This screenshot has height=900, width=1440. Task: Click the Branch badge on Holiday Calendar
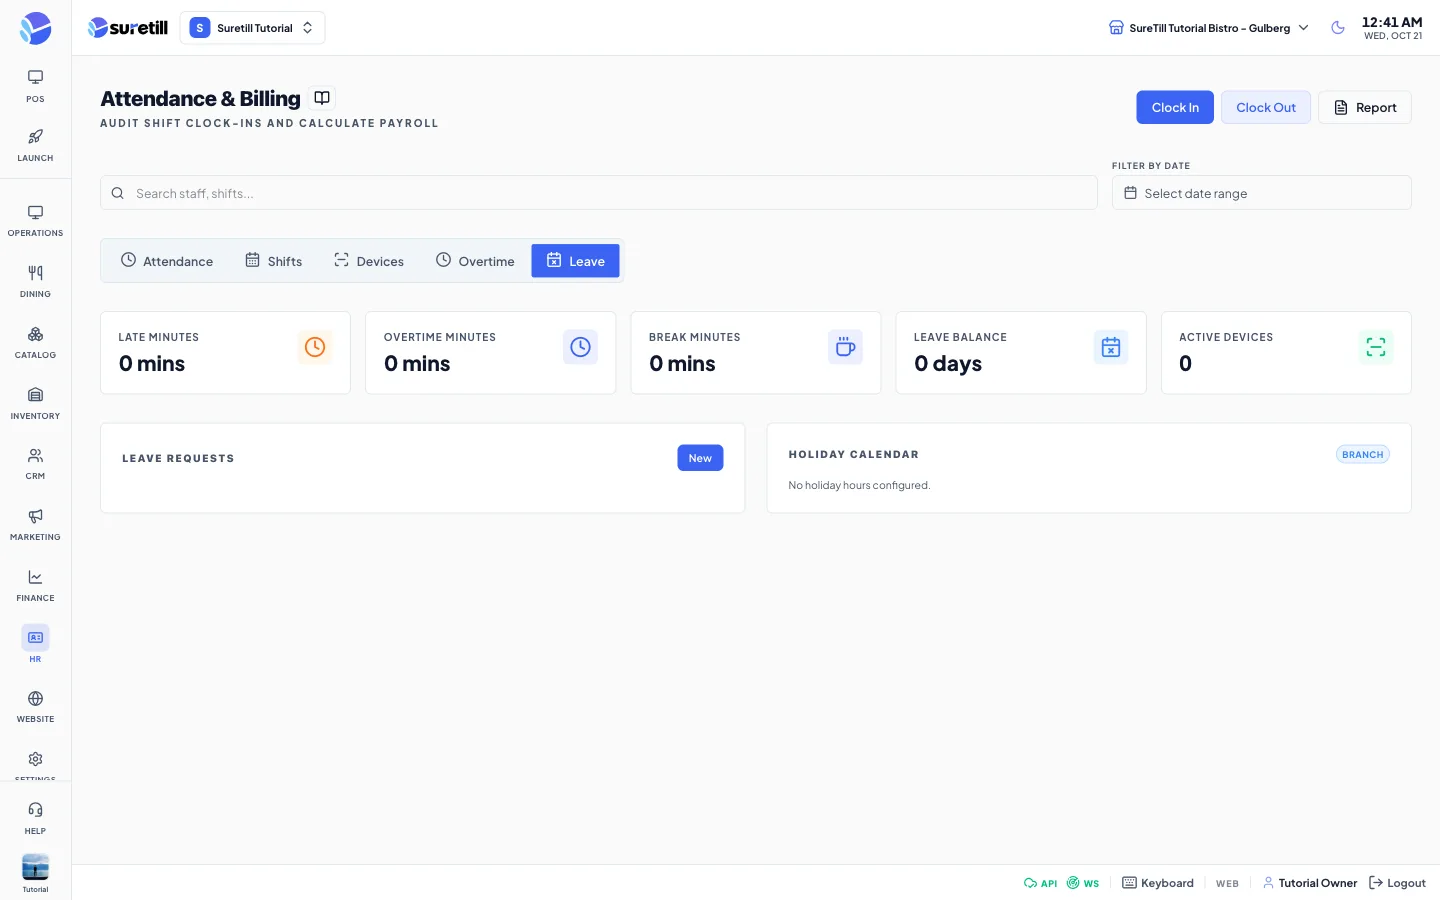(1363, 454)
